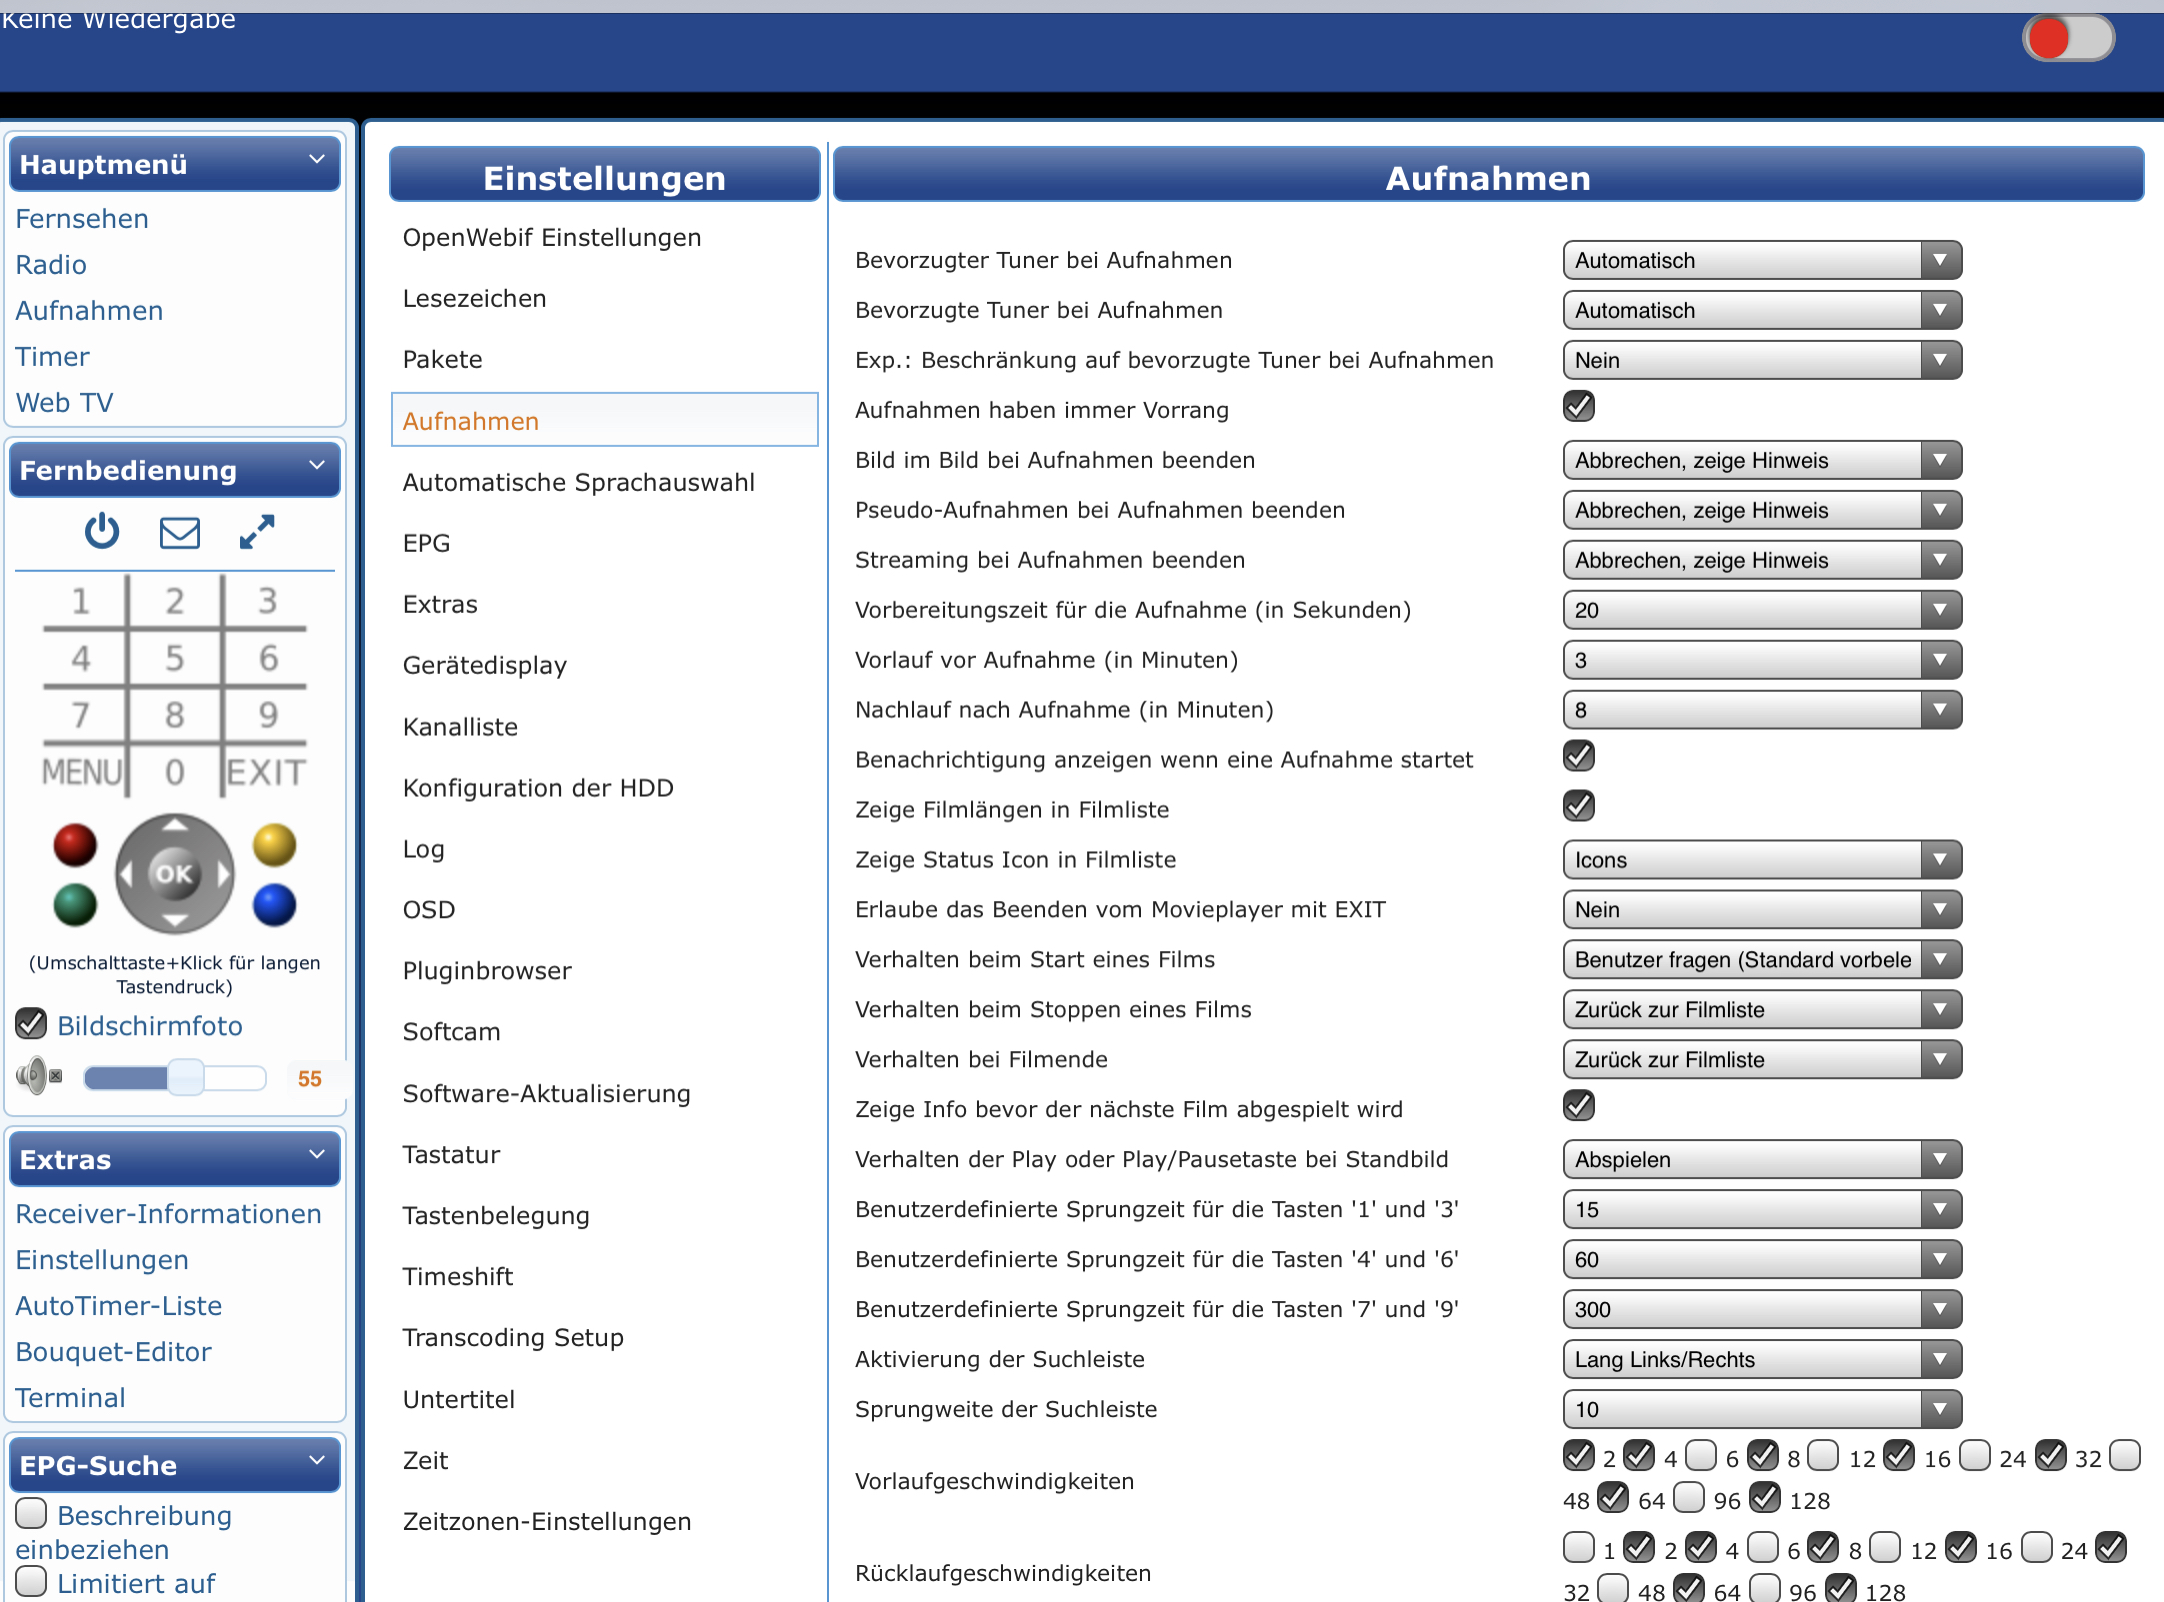Tap remote number key 6
Screen dimensions: 2164x1602
[267, 658]
